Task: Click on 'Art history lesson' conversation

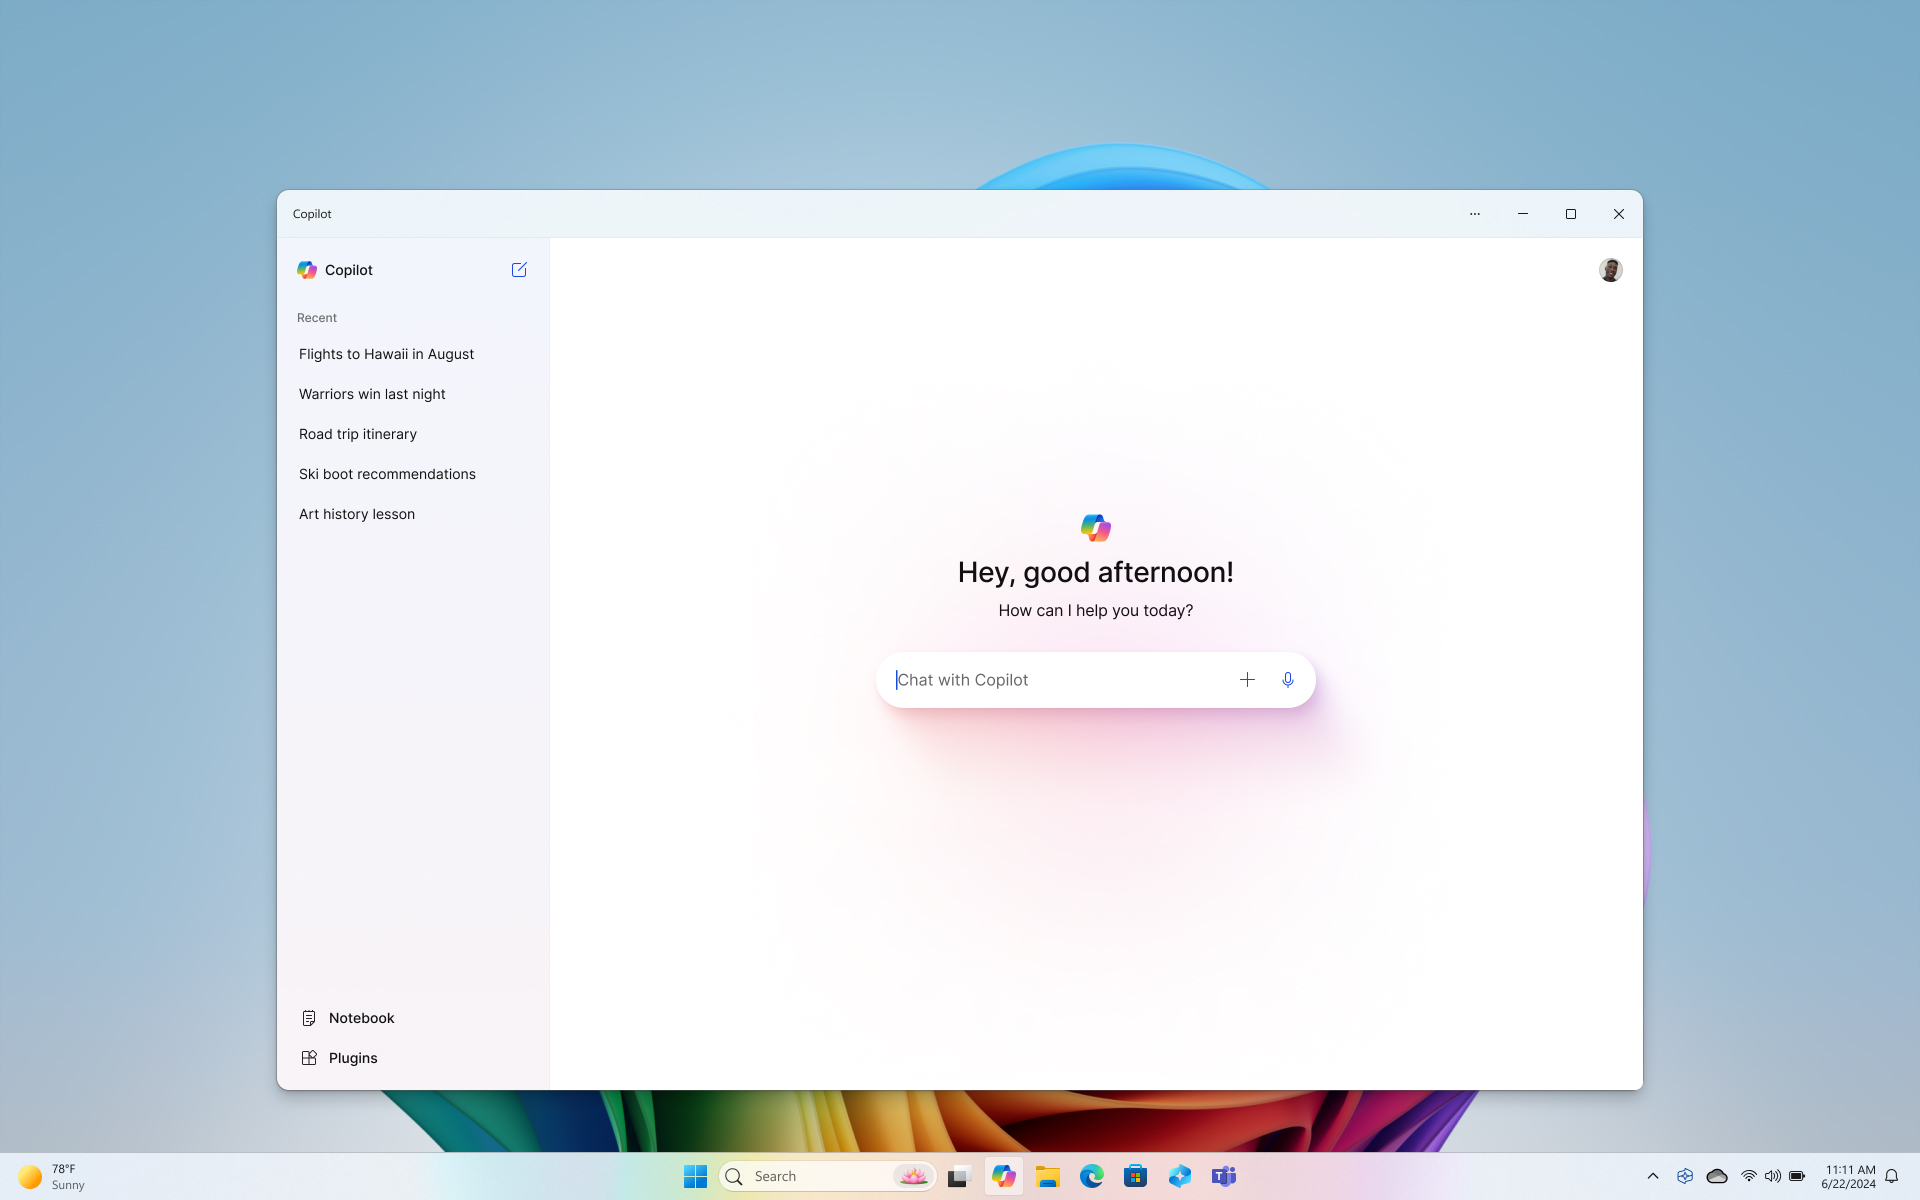Action: (357, 513)
